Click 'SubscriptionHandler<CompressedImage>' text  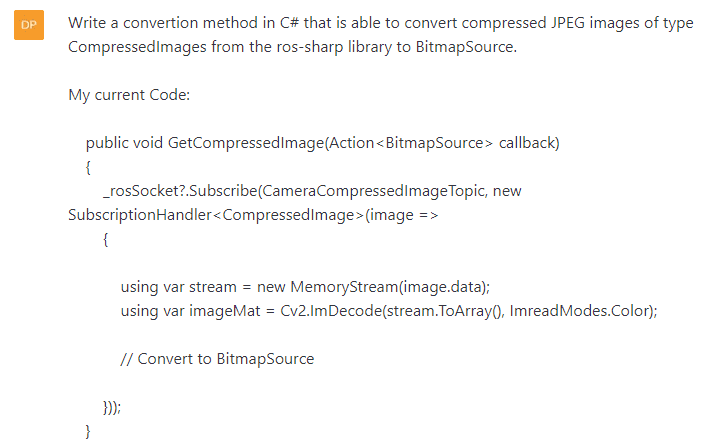(216, 215)
